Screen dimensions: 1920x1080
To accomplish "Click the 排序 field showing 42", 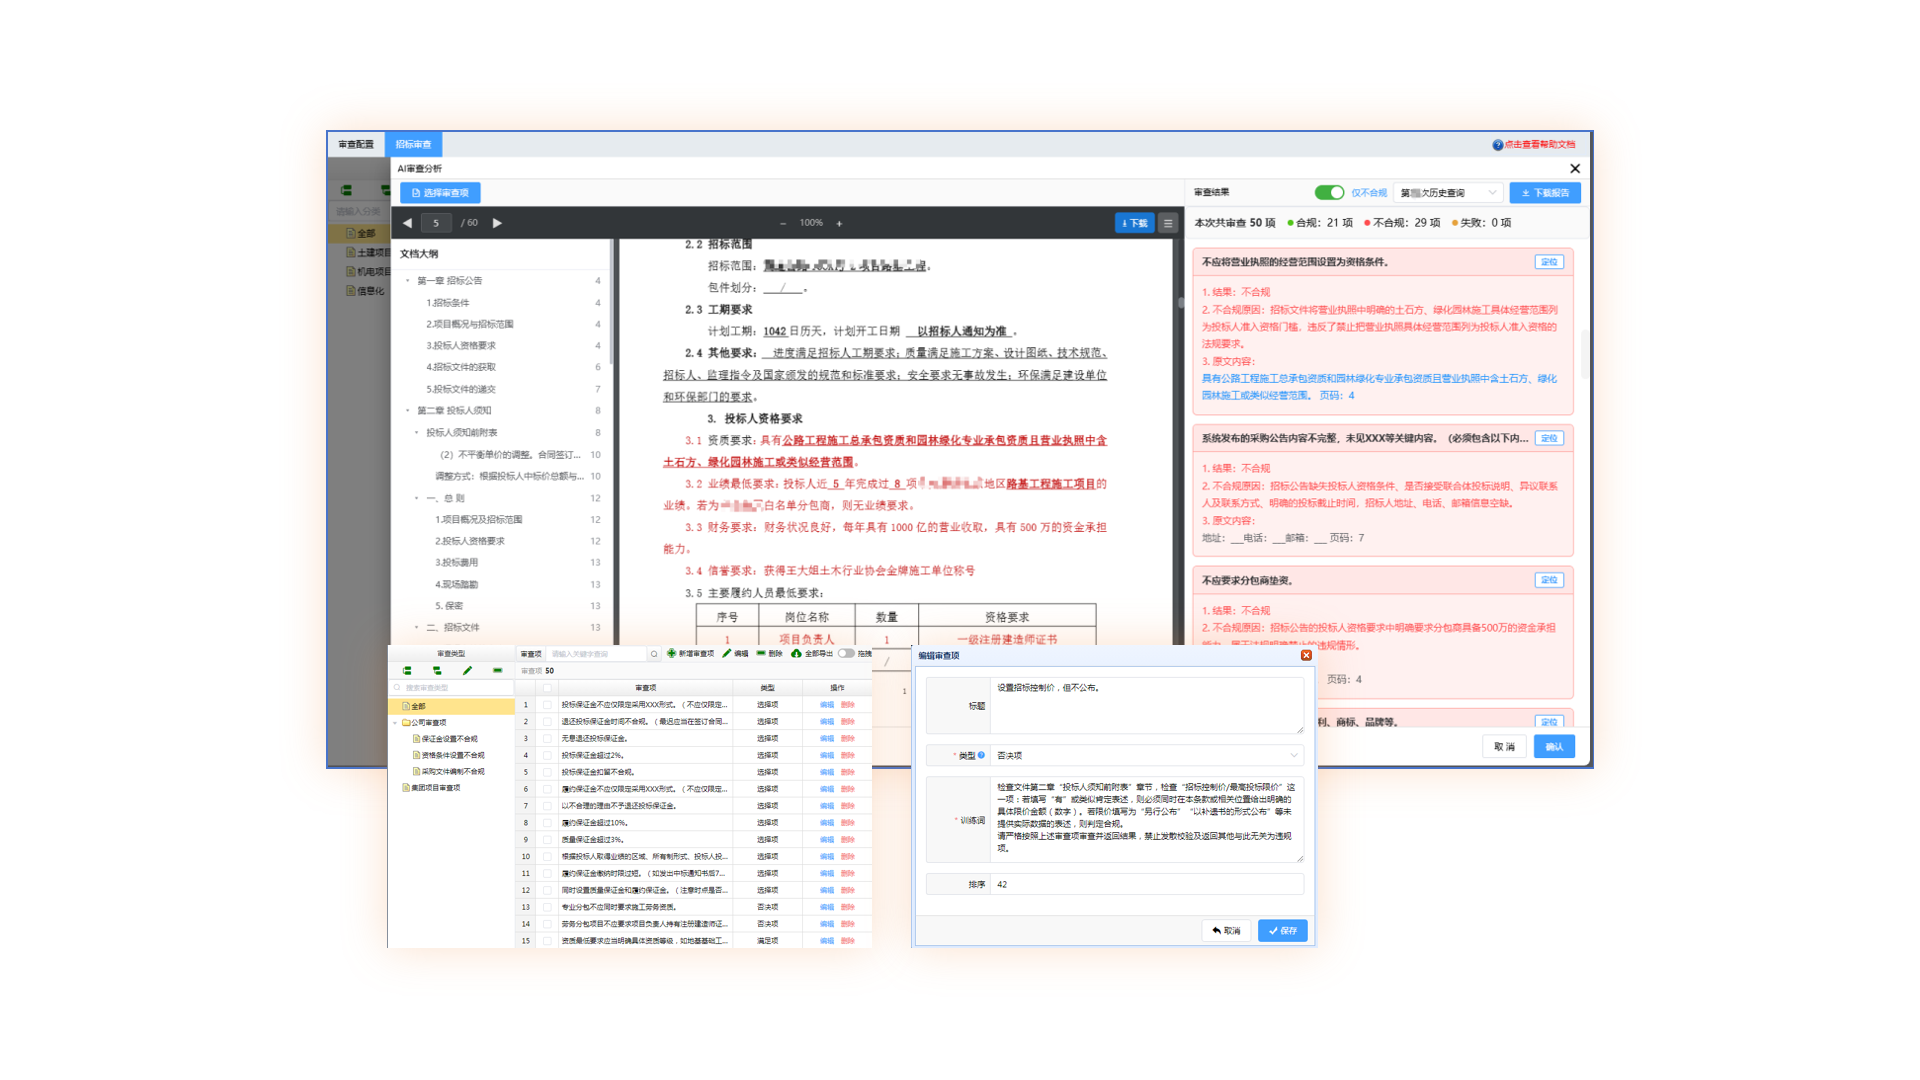I will pos(1147,884).
